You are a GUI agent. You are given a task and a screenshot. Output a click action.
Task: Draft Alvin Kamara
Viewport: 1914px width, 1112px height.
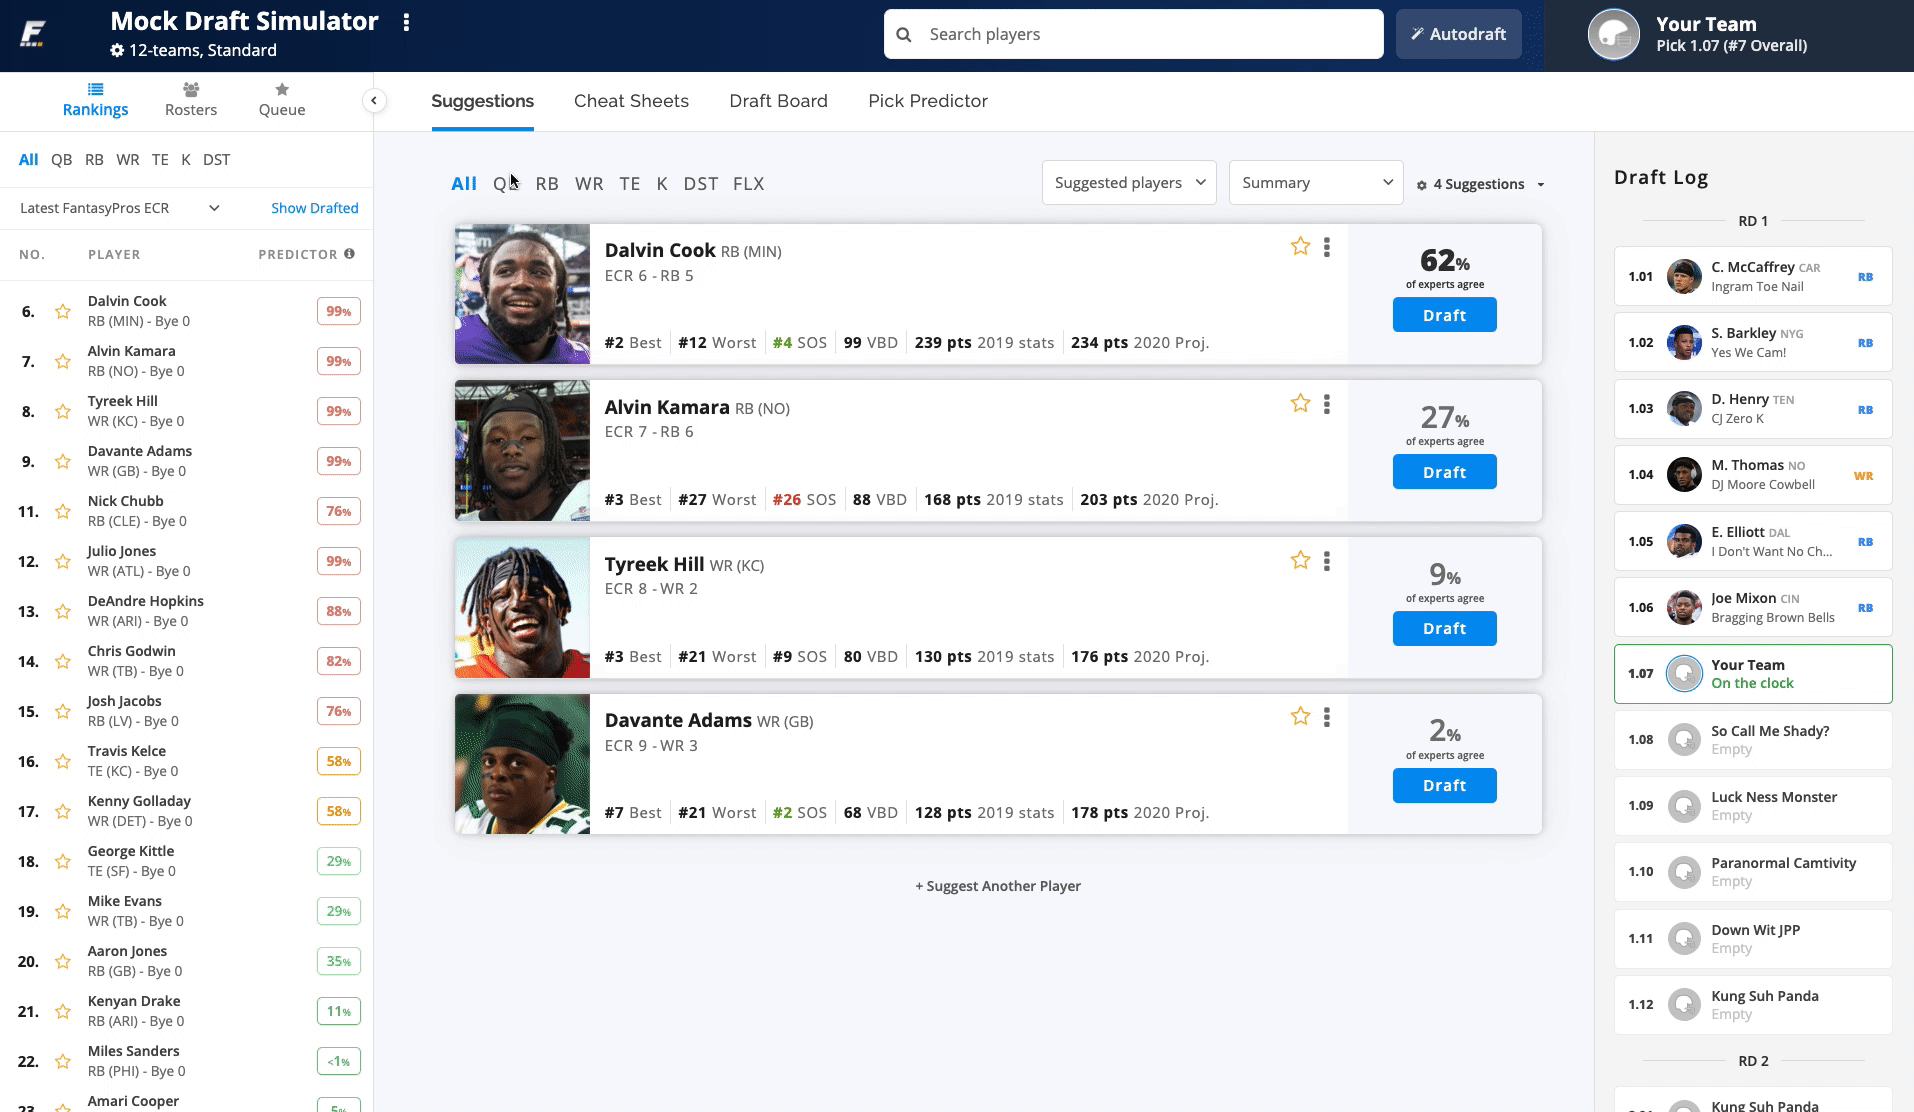pos(1445,472)
